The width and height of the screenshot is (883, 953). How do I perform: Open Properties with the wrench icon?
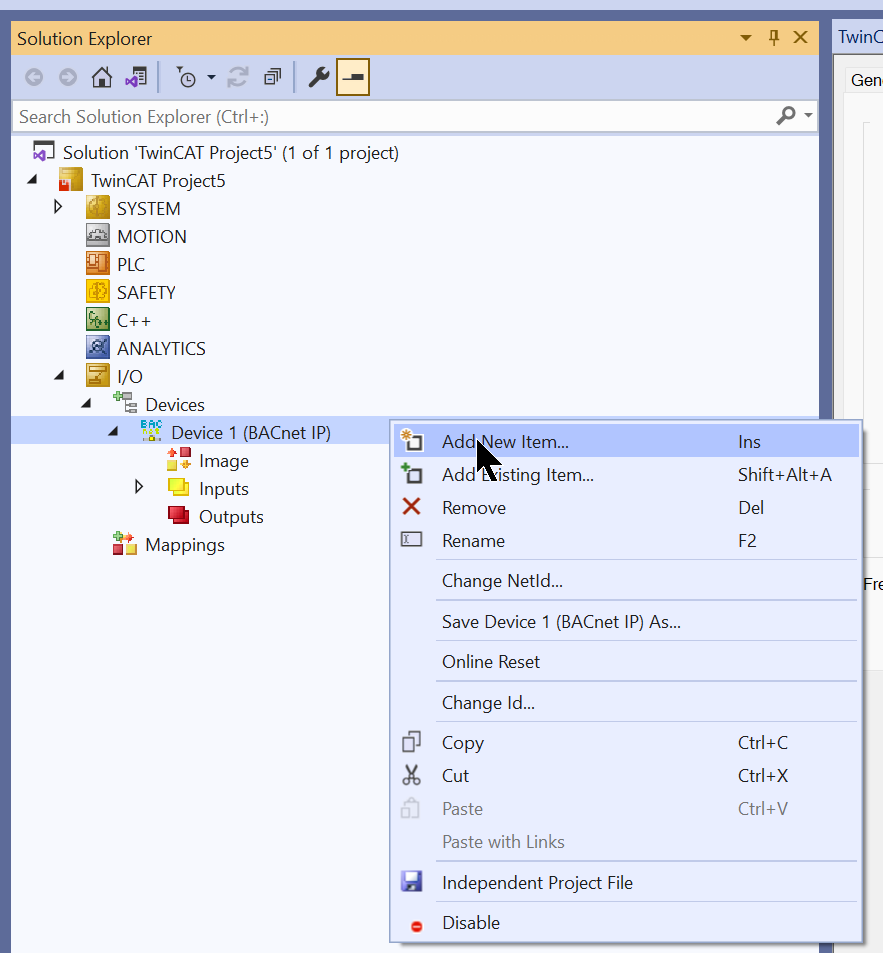318,78
